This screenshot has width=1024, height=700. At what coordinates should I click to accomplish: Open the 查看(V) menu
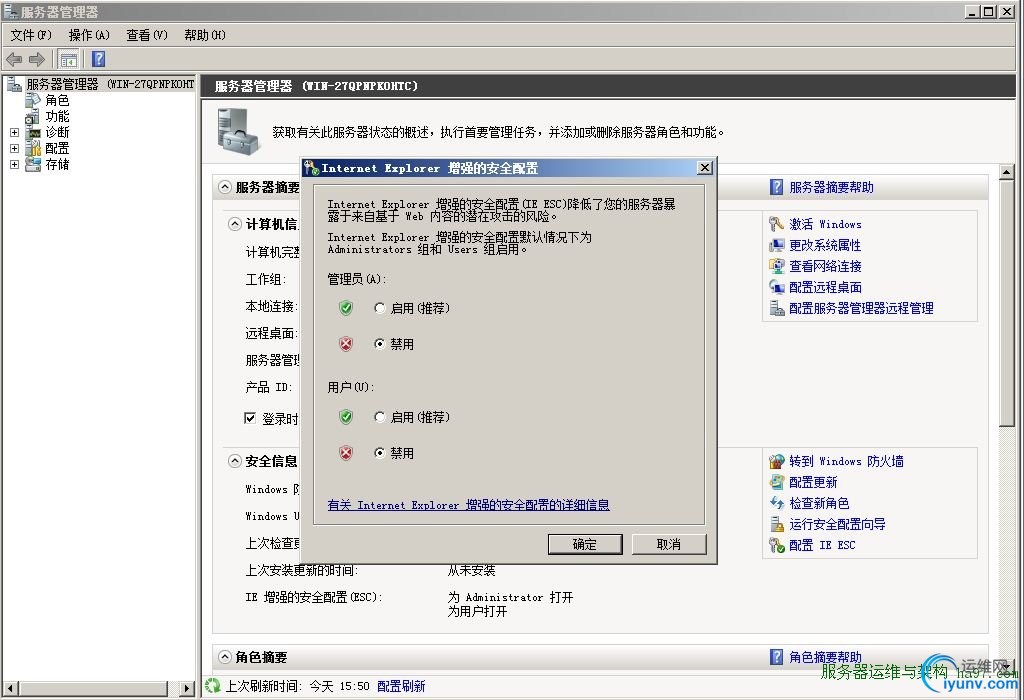point(146,35)
